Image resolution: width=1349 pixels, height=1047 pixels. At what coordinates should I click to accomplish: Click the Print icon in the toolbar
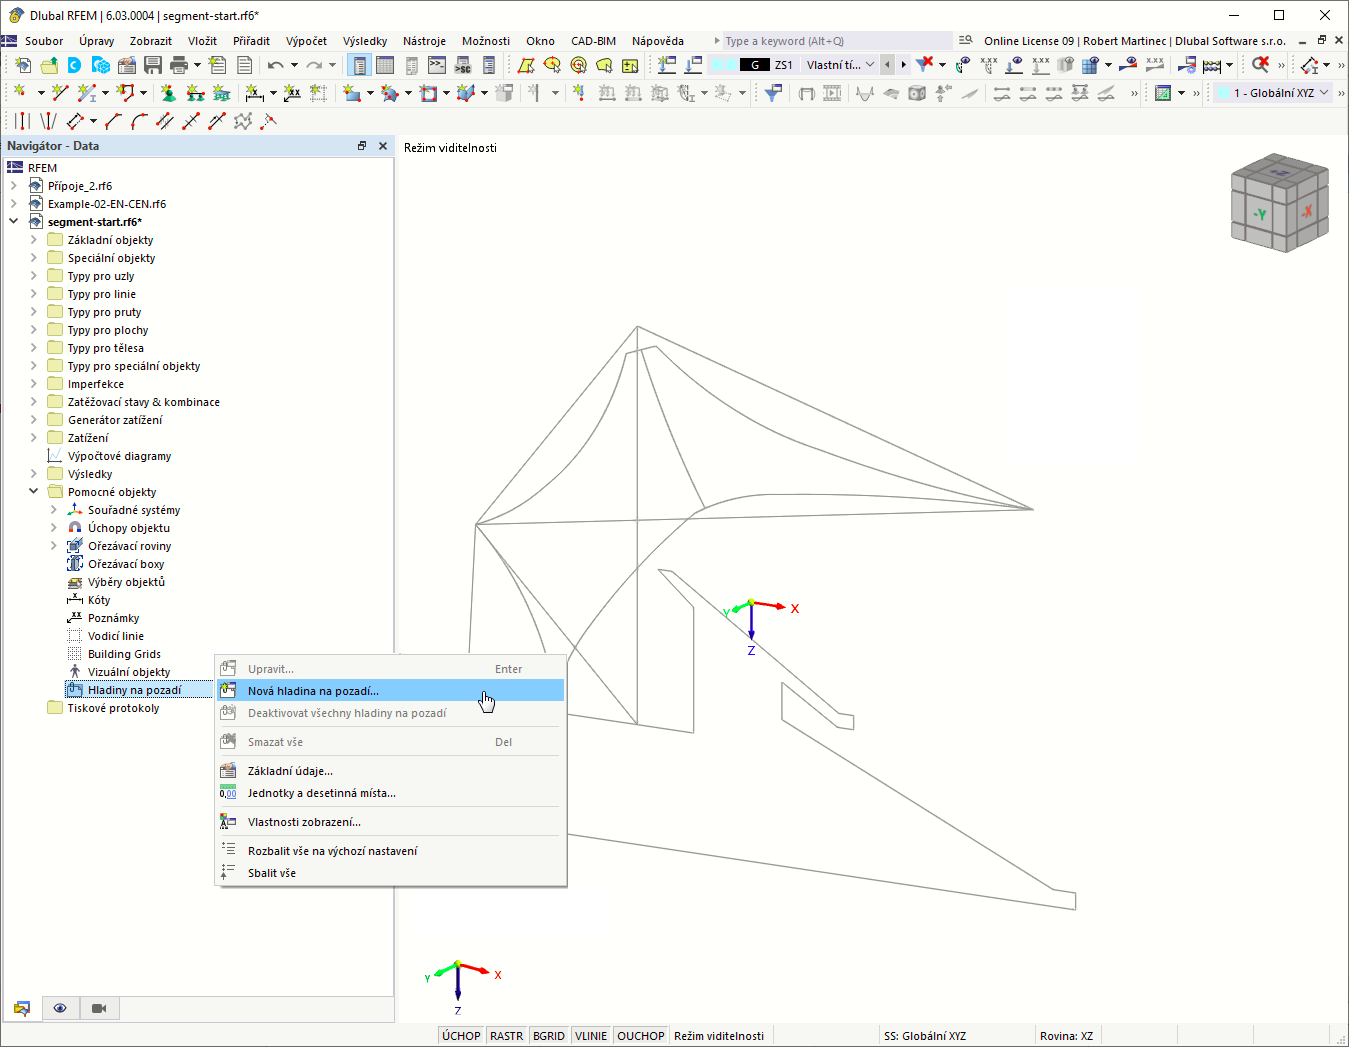pyautogui.click(x=179, y=65)
